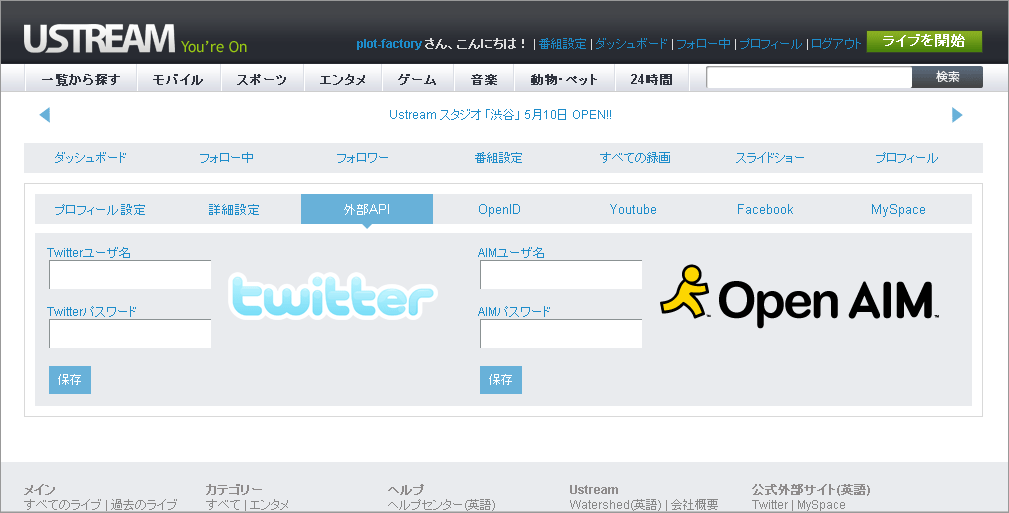Open プロフィール in the gray account bar

tap(906, 158)
